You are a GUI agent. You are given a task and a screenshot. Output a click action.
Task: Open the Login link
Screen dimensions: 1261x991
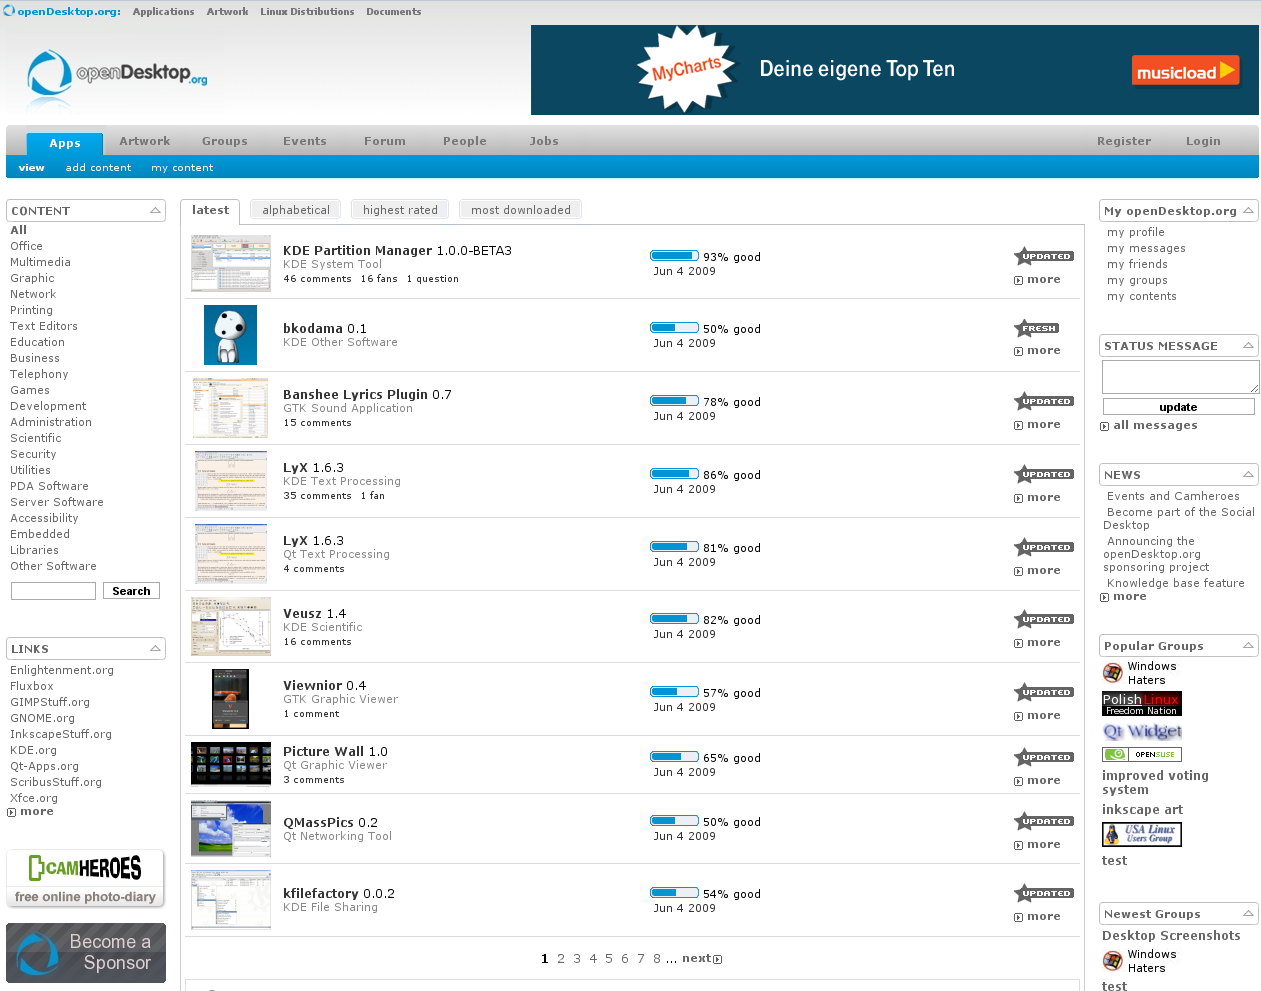tap(1203, 141)
